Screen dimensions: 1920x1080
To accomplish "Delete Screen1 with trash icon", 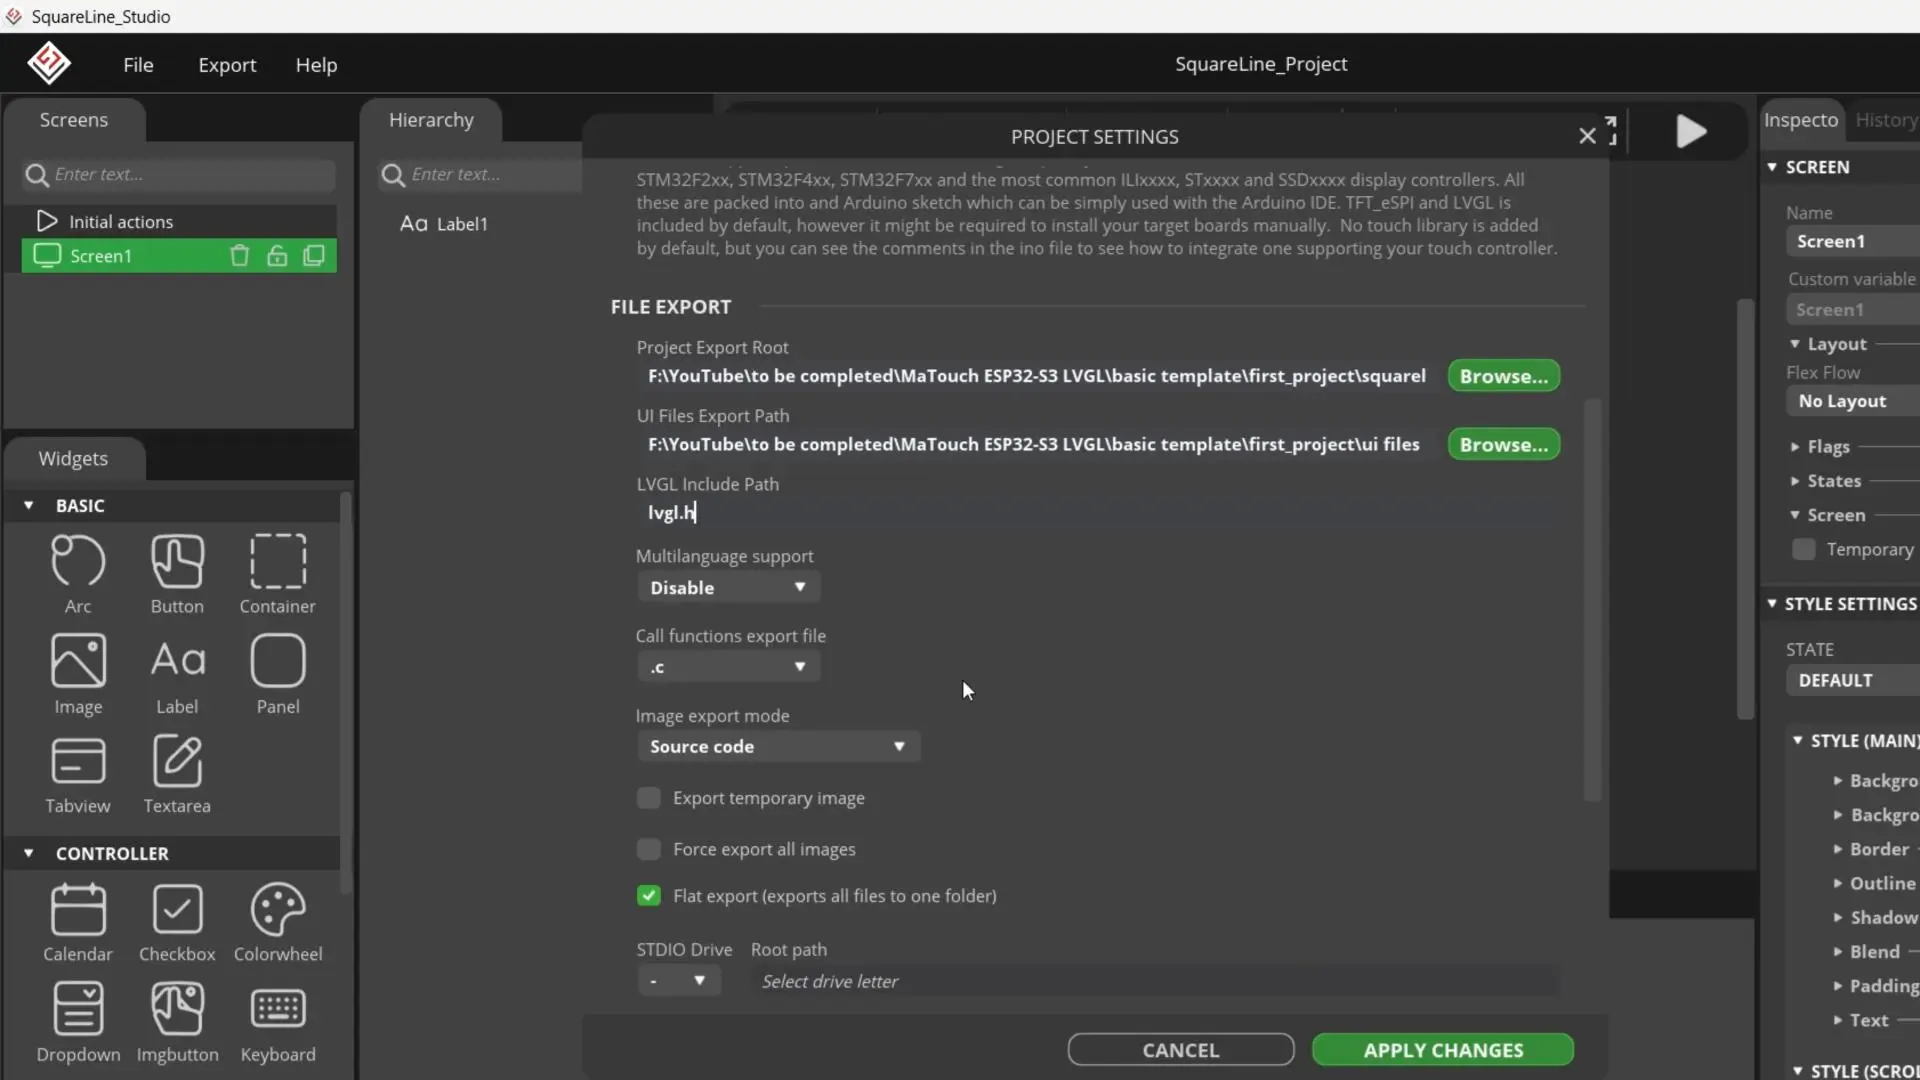I will tap(239, 256).
